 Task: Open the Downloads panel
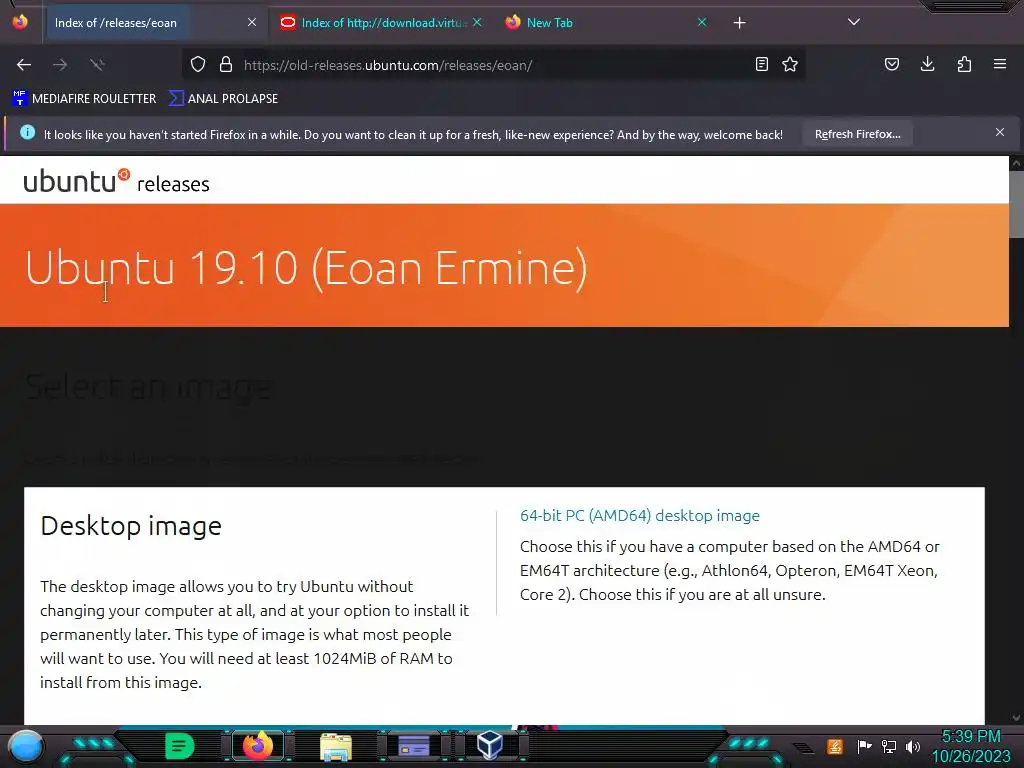tap(927, 64)
